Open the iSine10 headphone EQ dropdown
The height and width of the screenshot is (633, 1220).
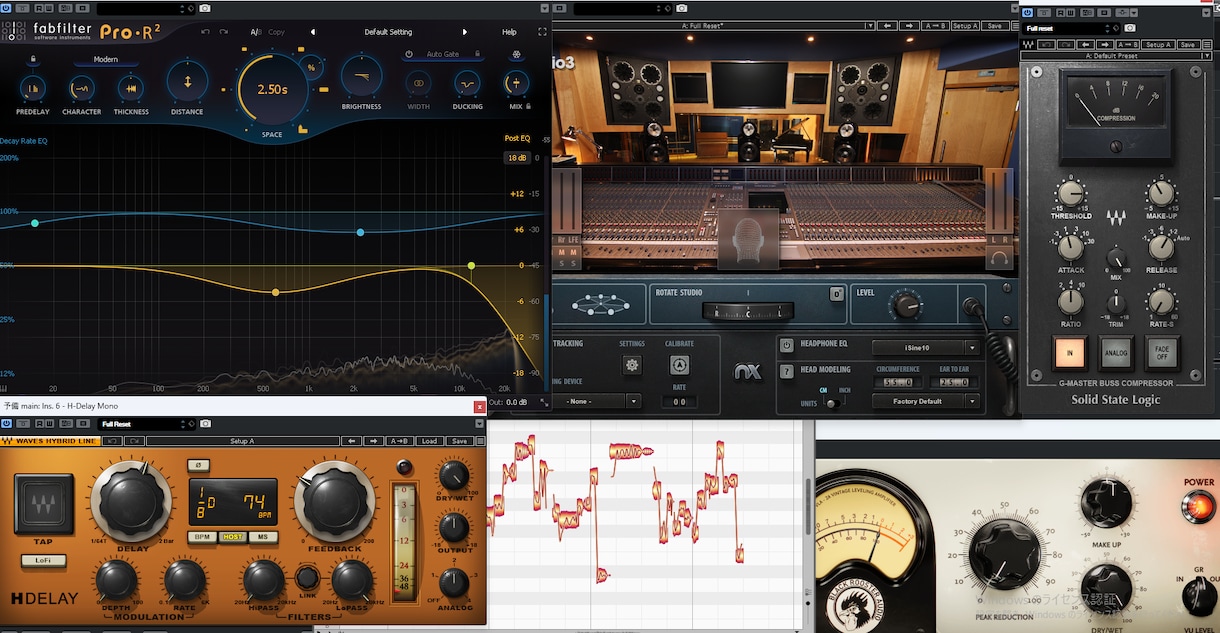[926, 347]
